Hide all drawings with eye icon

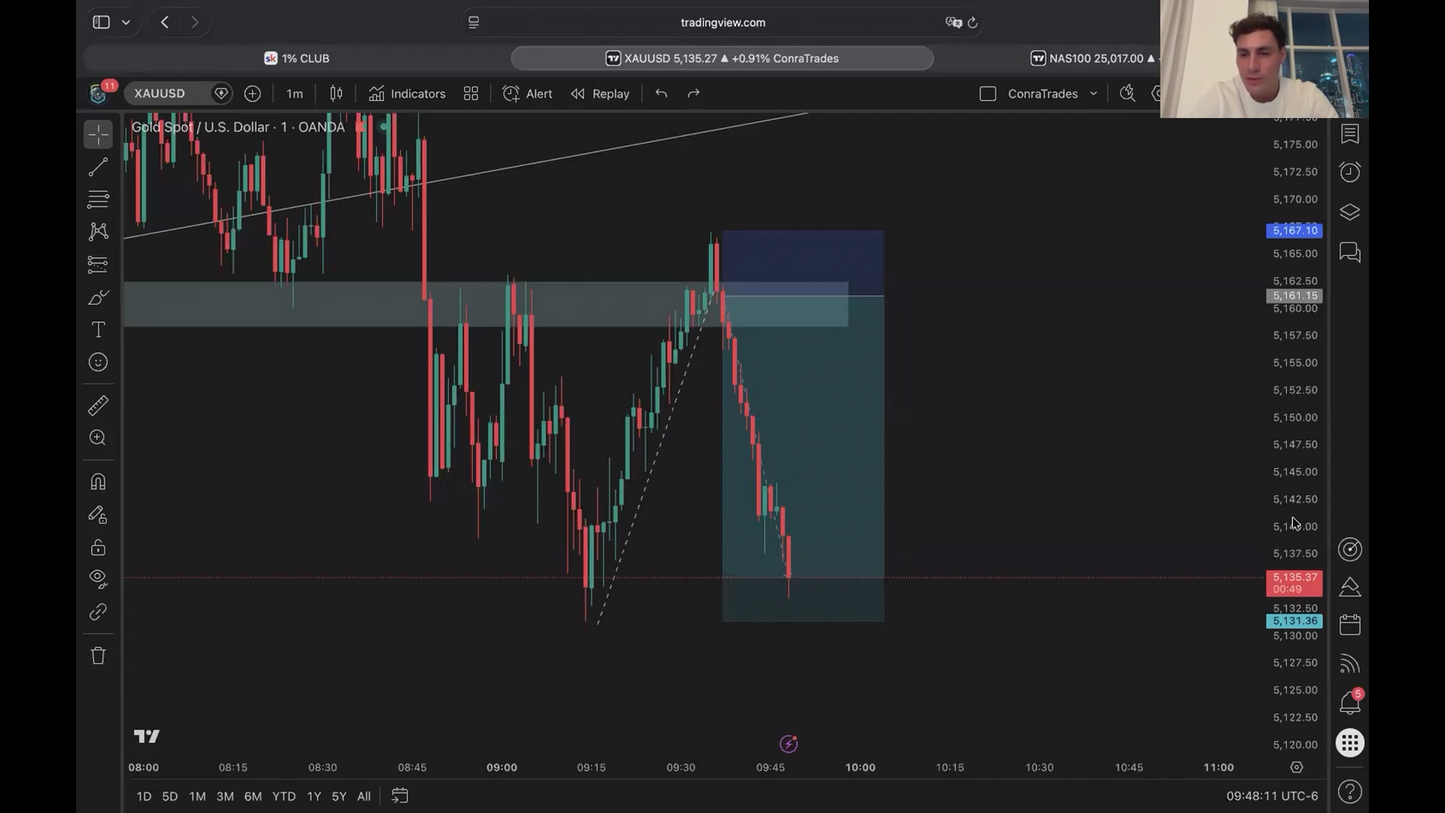coord(98,578)
